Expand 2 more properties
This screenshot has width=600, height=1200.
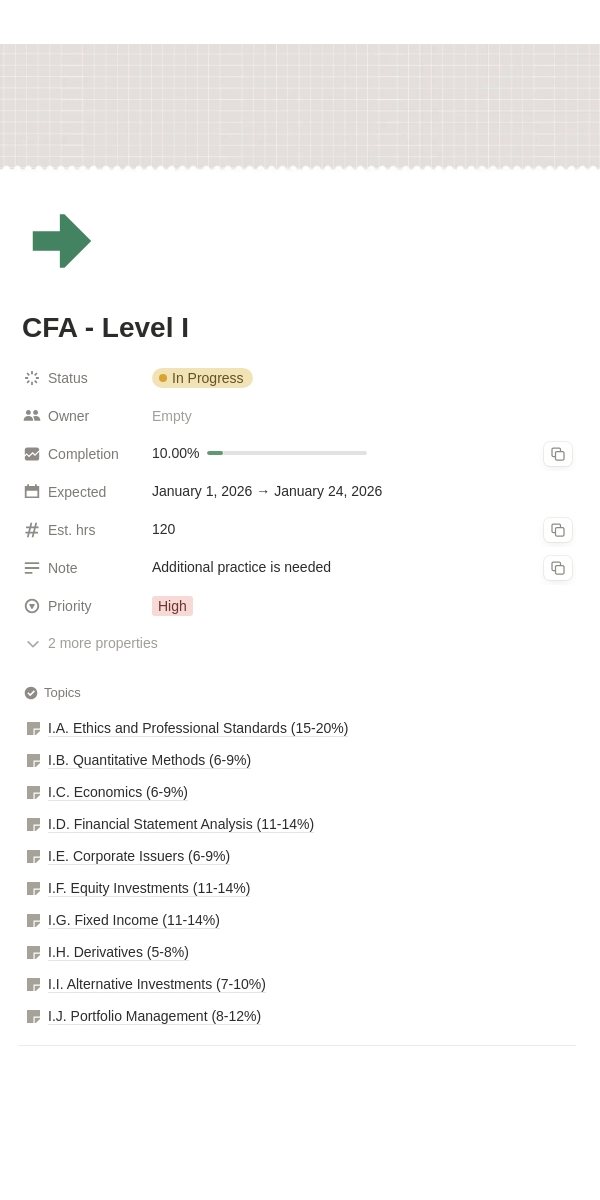91,643
